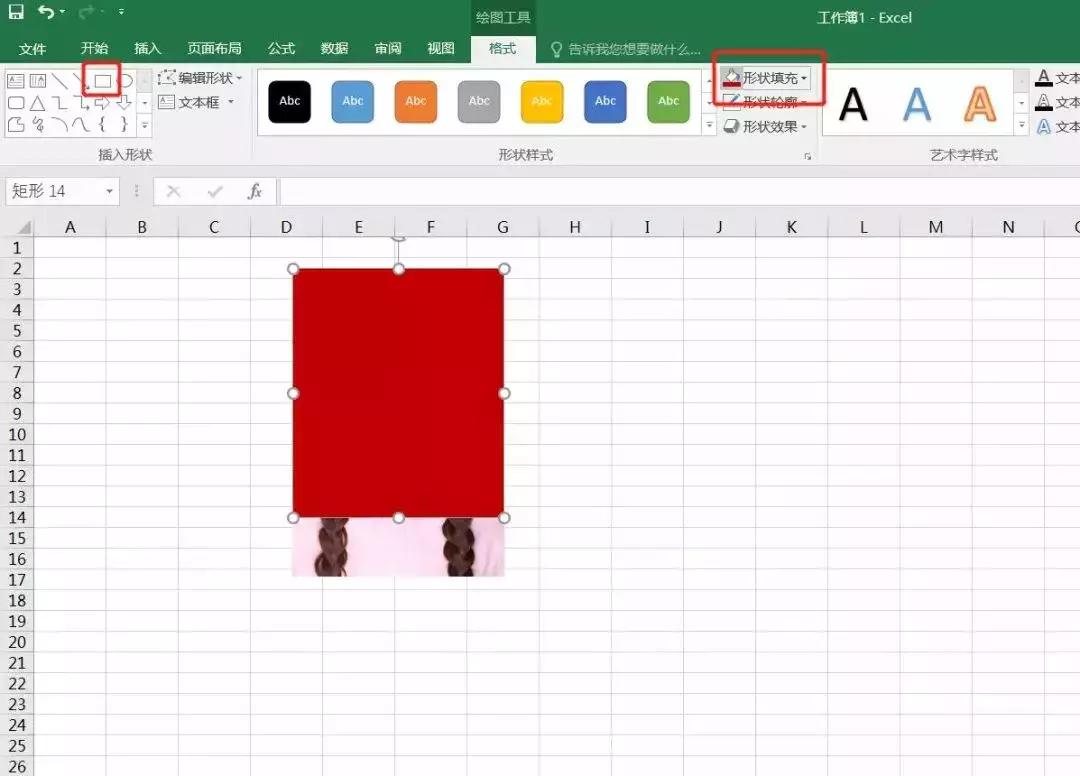Click the fx insert function icon

(255, 191)
